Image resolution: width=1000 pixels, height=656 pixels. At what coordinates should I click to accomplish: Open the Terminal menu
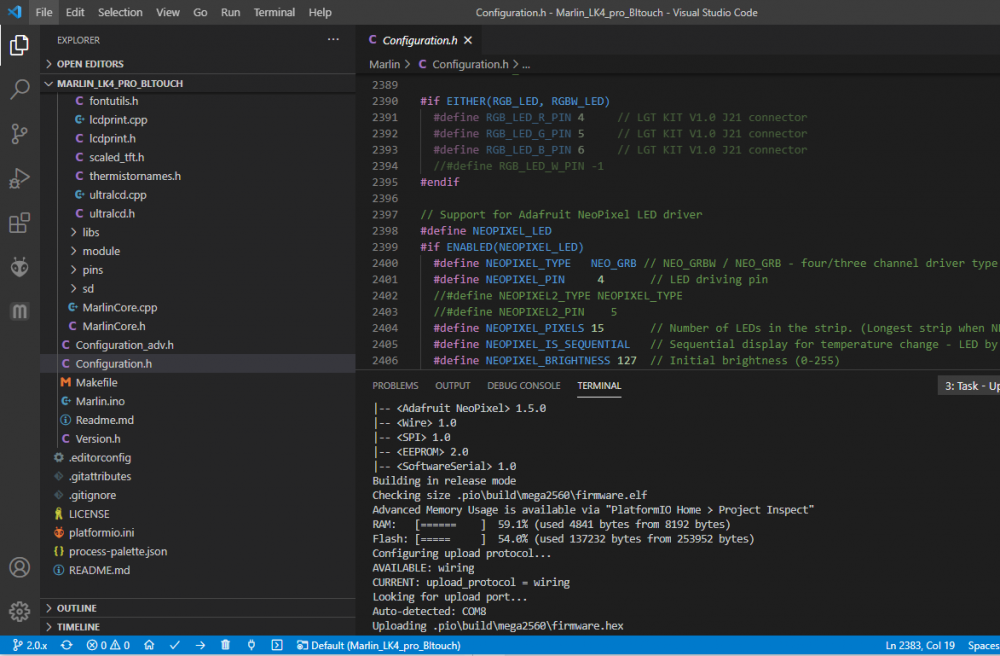point(274,13)
